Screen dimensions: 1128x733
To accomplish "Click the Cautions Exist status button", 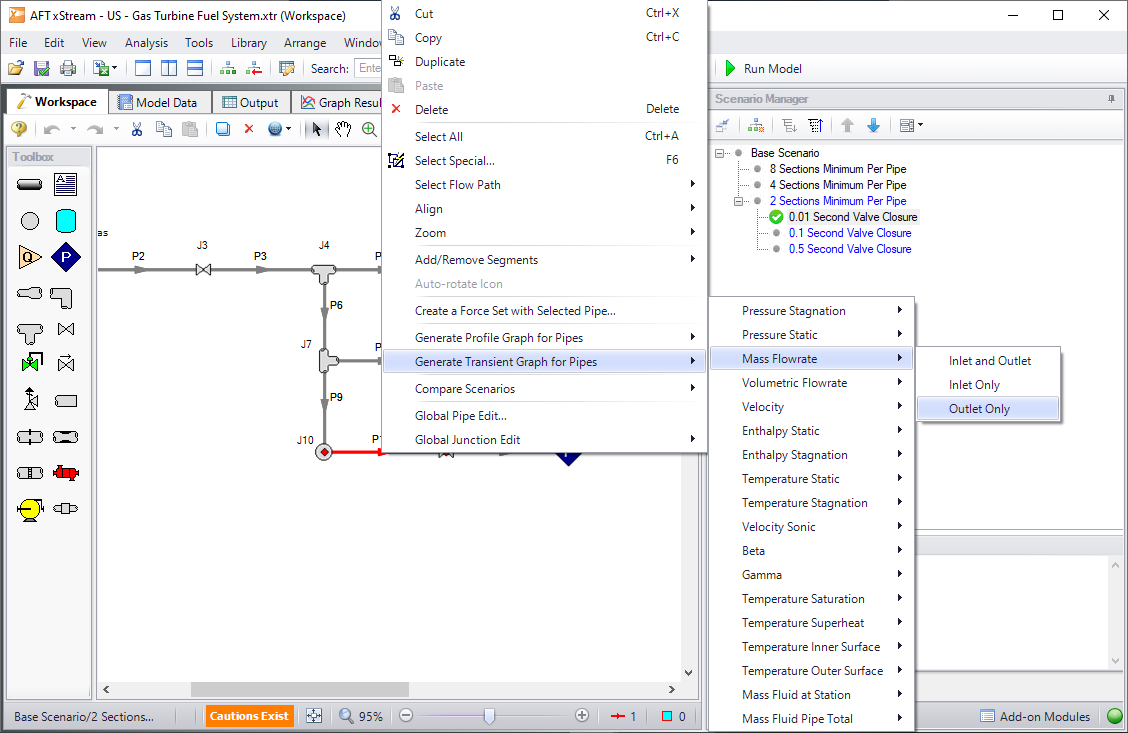I will (250, 716).
